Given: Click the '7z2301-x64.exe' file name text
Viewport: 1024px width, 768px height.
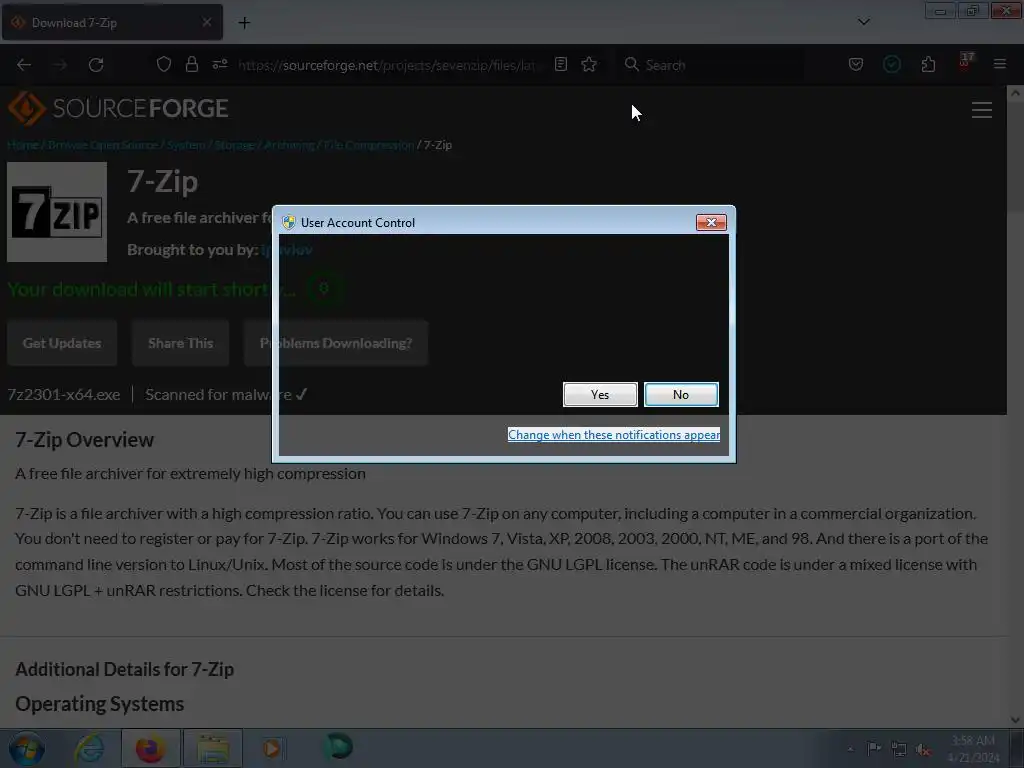Looking at the screenshot, I should click(64, 394).
